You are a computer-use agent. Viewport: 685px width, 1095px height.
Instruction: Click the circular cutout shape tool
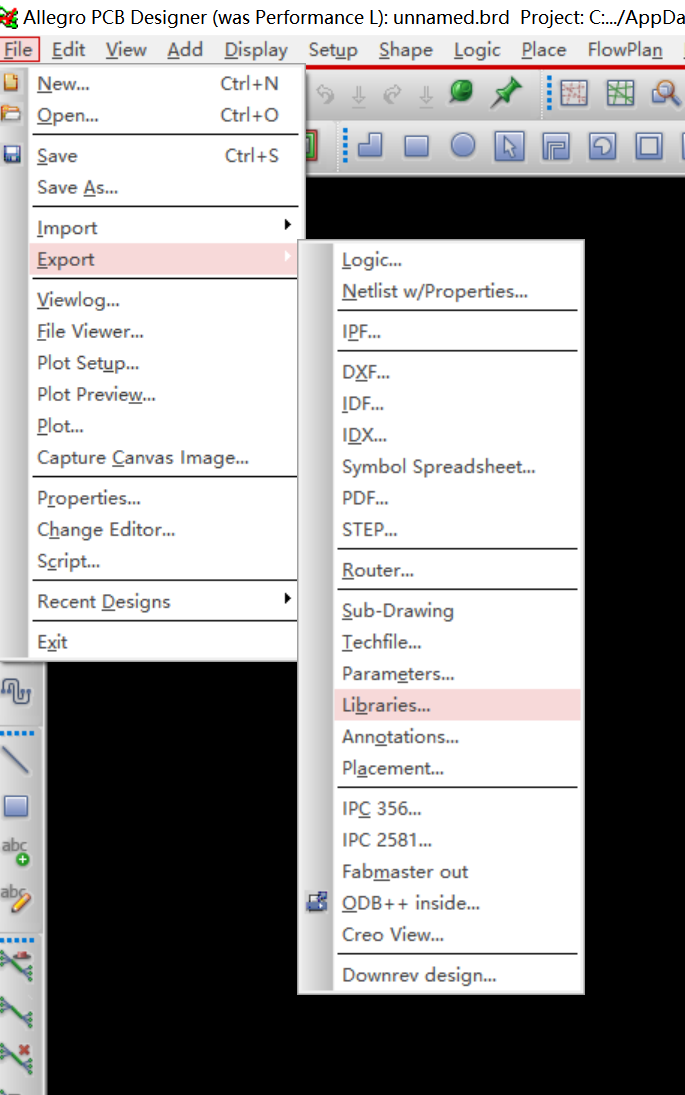[x=602, y=146]
